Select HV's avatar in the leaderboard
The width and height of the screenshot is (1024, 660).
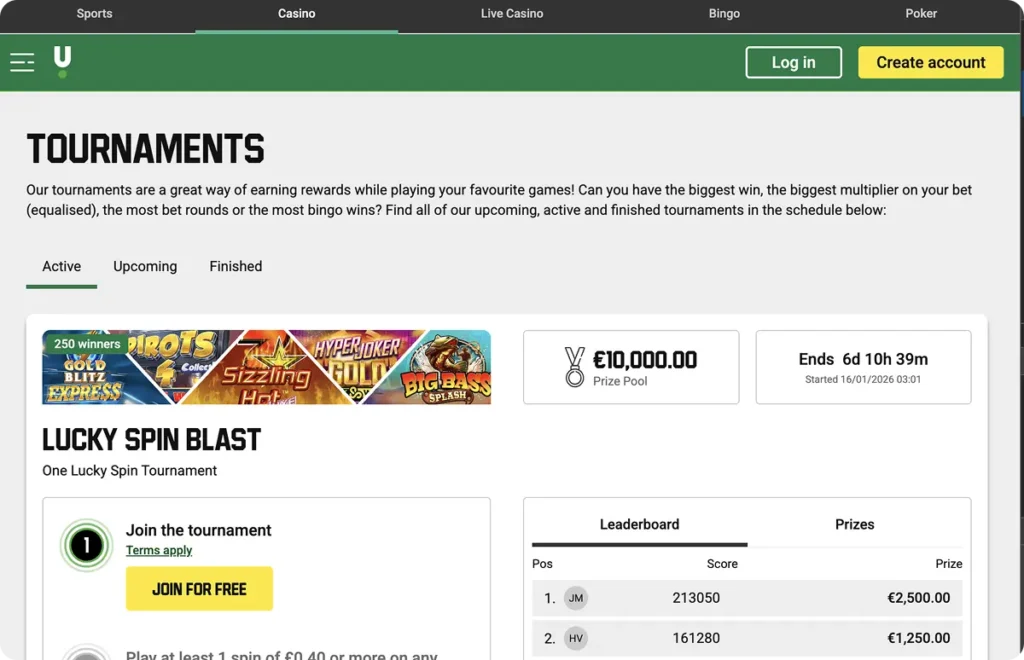(x=575, y=637)
